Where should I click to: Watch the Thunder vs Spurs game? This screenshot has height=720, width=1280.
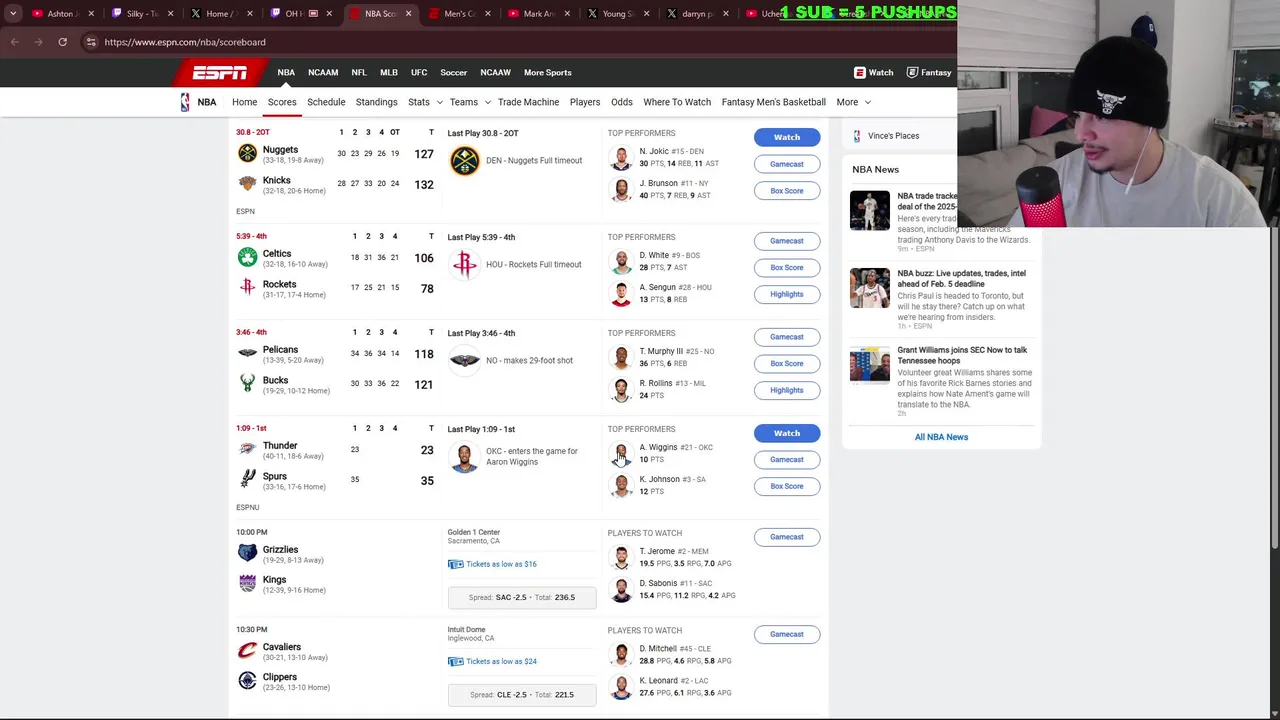pos(787,433)
